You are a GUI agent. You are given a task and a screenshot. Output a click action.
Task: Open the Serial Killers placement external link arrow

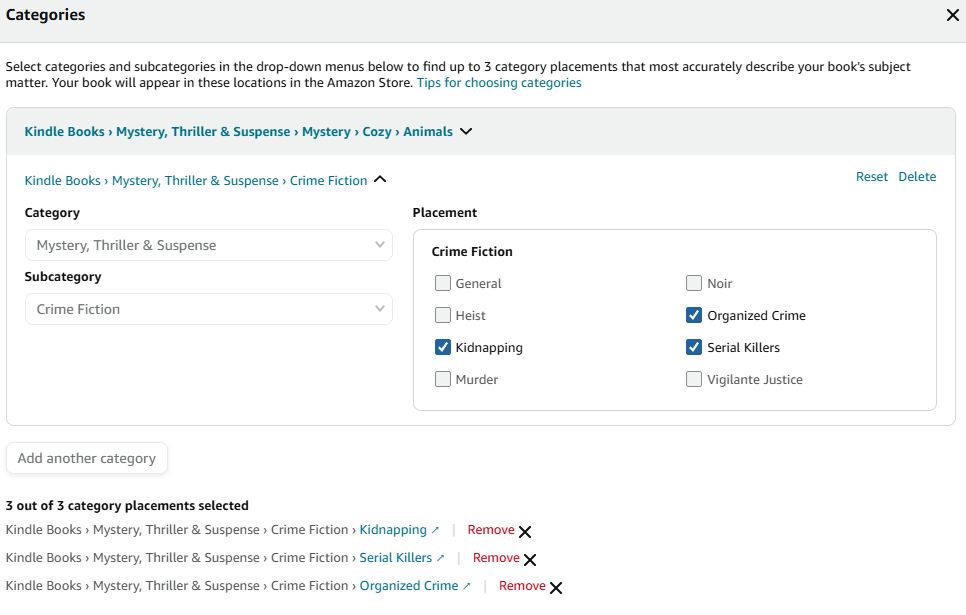tap(442, 557)
